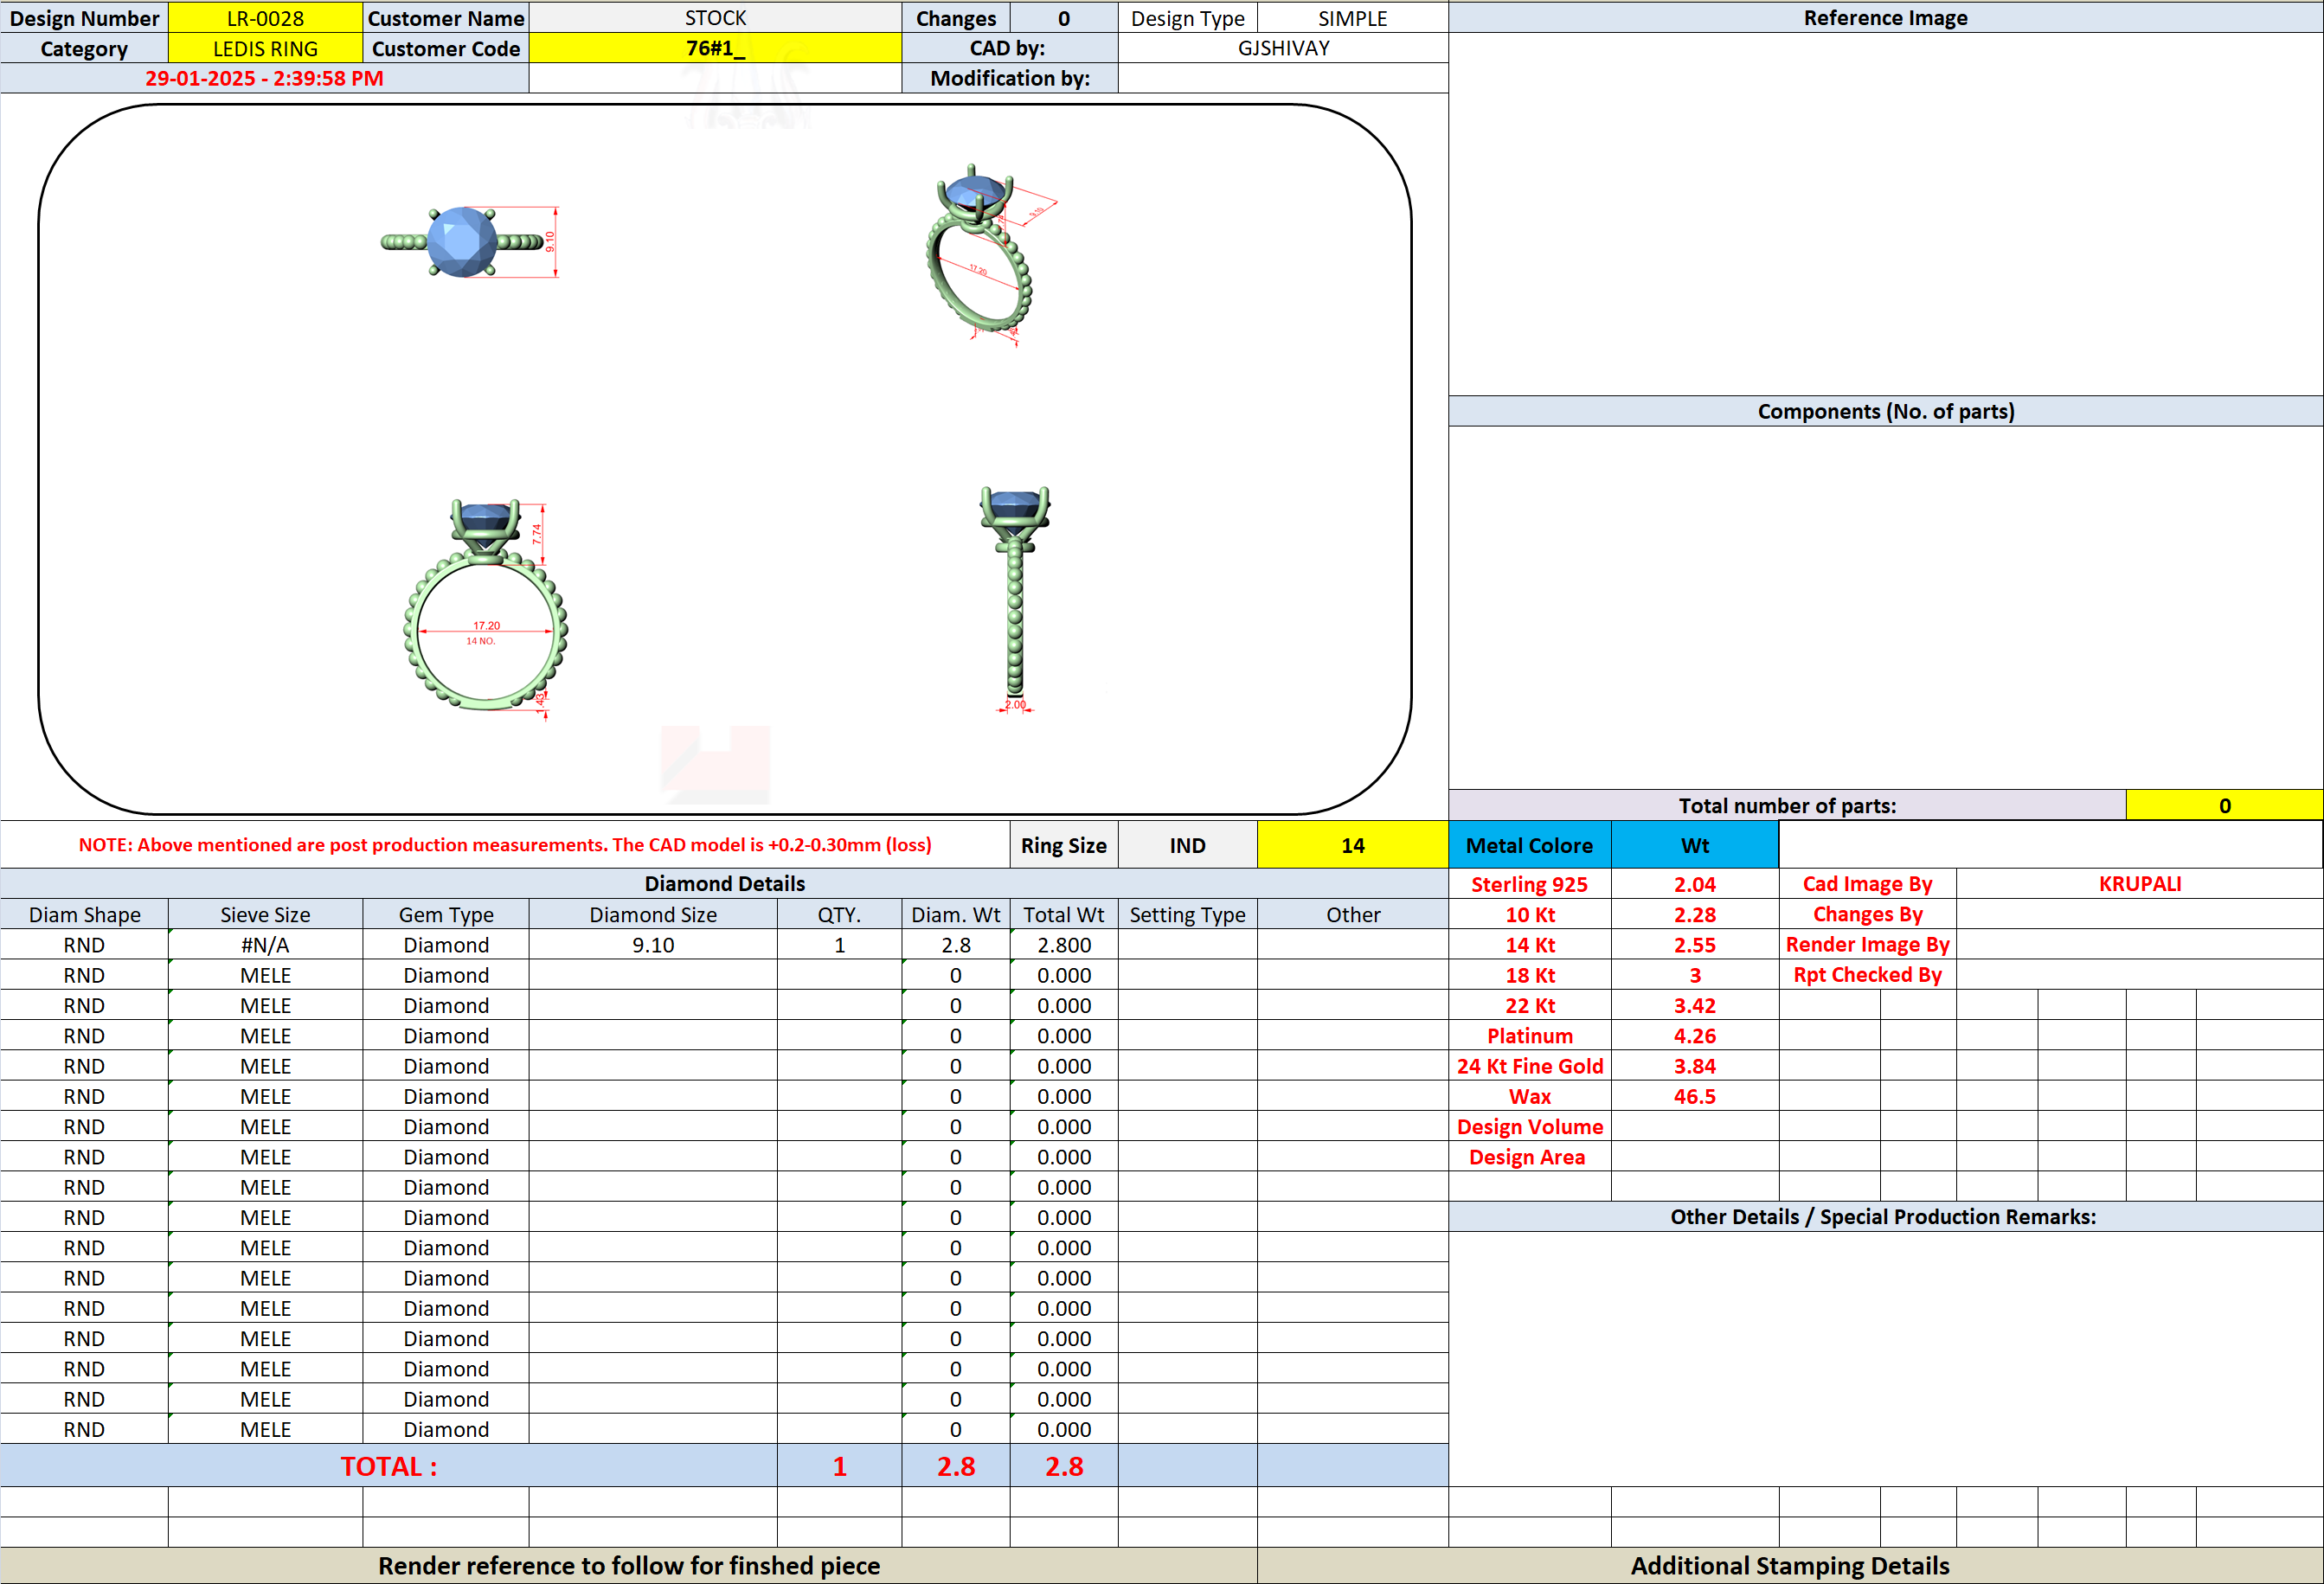Screen dimensions: 2324x1584
Task: Click the Gem Type column header
Action: (446, 914)
